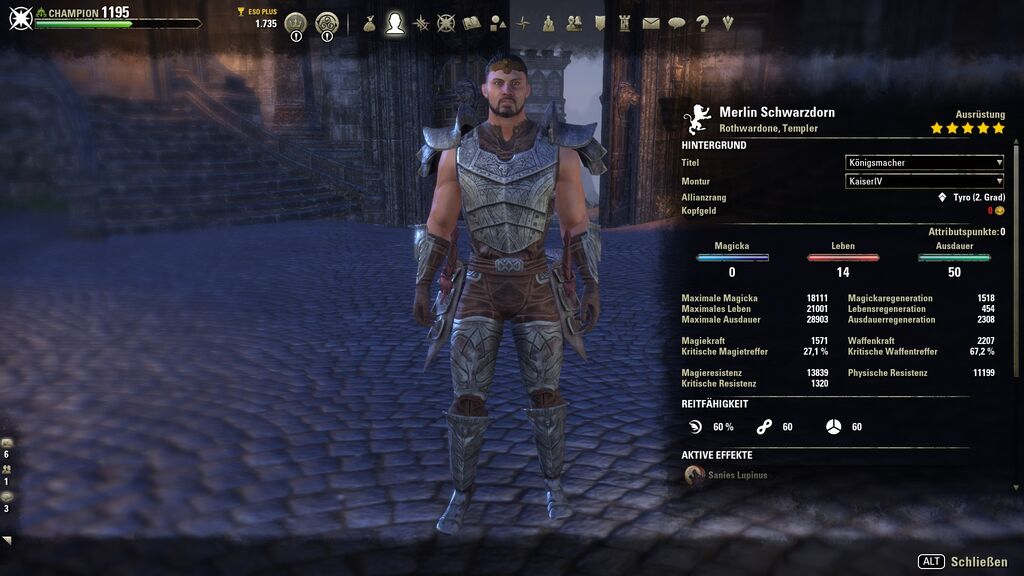Click the Ausdauer attribute bar
1024x576 pixels.
(x=954, y=258)
